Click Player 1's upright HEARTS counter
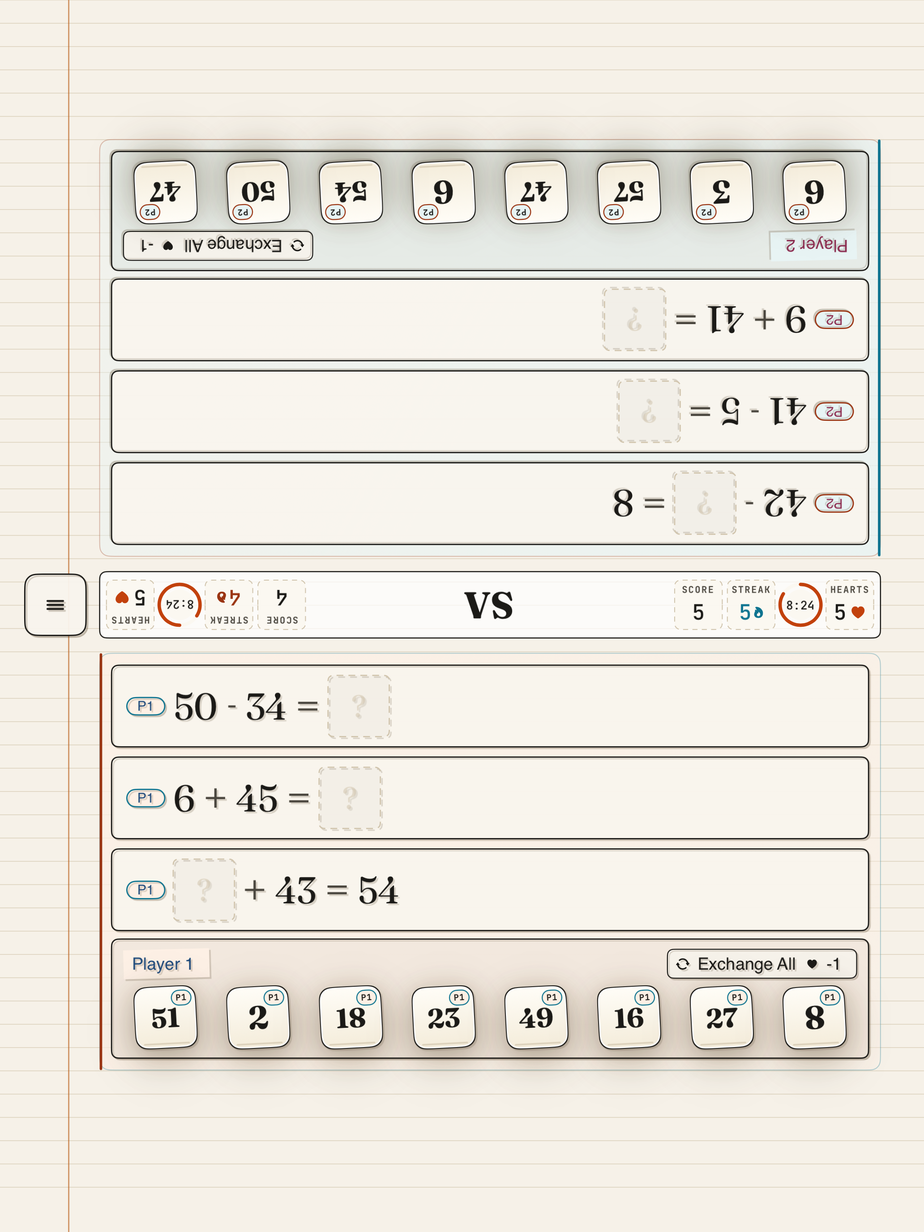 (x=850, y=605)
